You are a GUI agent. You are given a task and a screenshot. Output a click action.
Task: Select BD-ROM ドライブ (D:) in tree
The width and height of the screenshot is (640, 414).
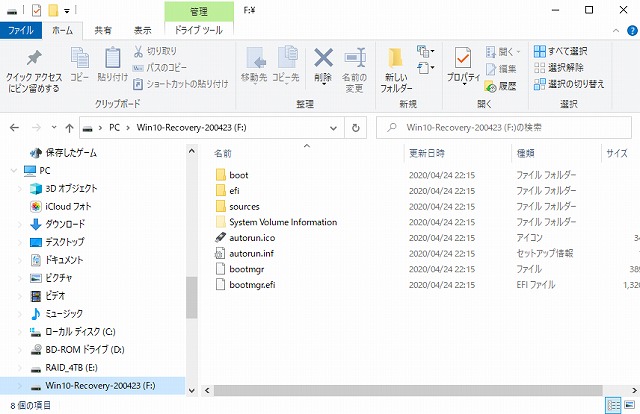click(x=78, y=350)
